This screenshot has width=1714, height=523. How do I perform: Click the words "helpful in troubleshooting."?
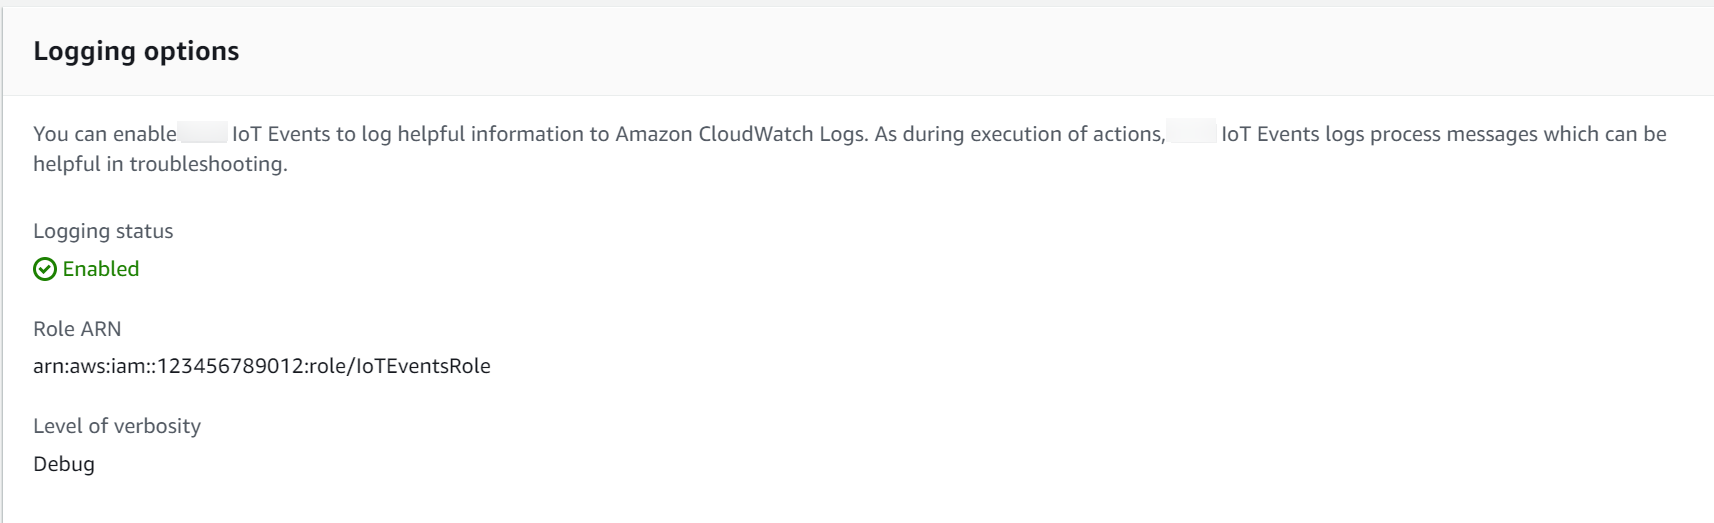click(x=160, y=164)
